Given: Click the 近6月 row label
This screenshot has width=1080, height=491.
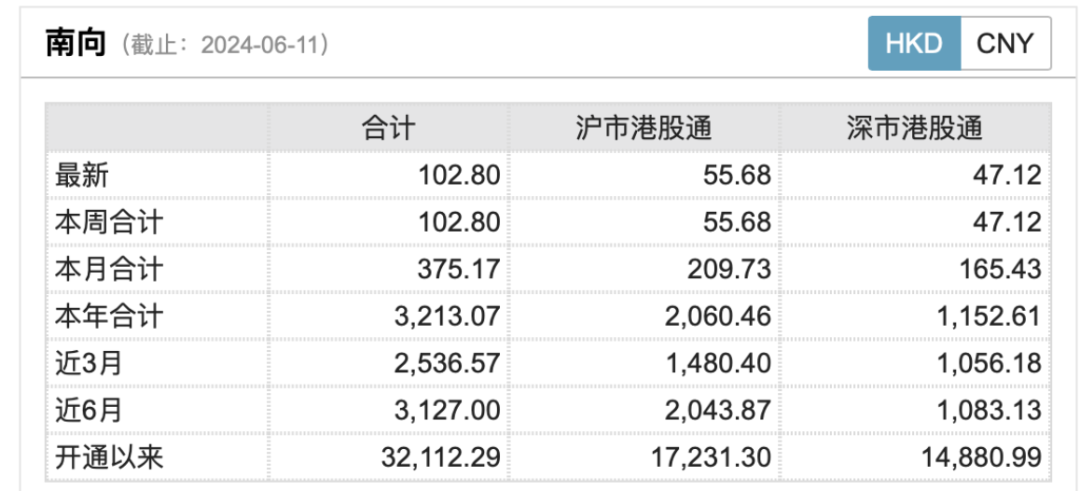Looking at the screenshot, I should (88, 410).
